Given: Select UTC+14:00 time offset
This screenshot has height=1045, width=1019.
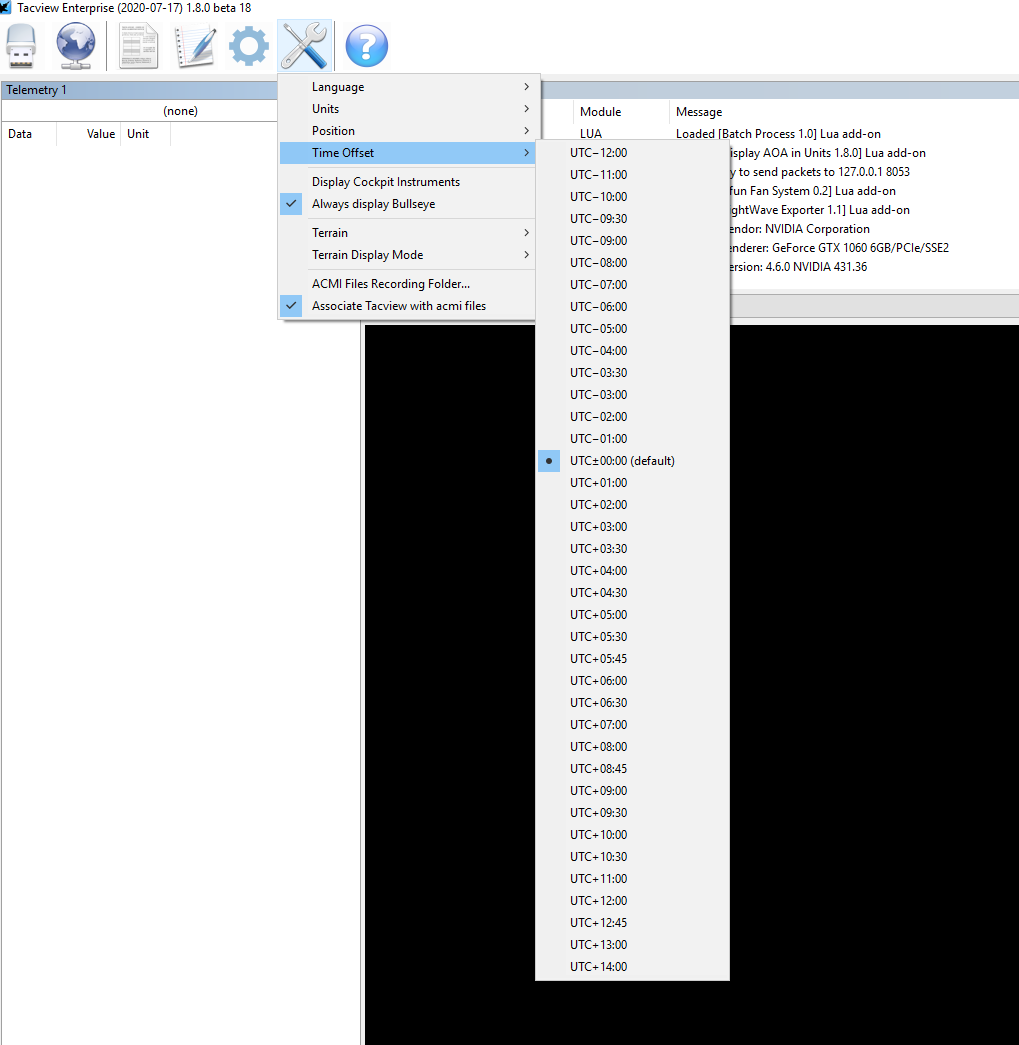Looking at the screenshot, I should click(x=632, y=966).
